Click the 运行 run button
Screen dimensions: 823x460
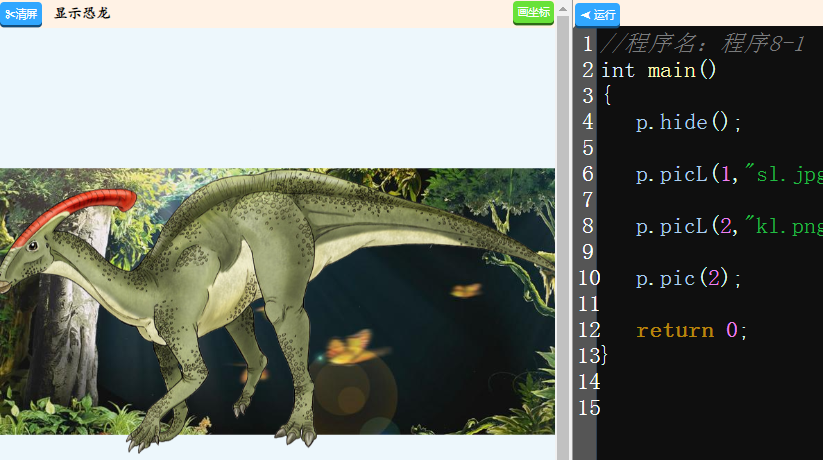click(x=597, y=15)
